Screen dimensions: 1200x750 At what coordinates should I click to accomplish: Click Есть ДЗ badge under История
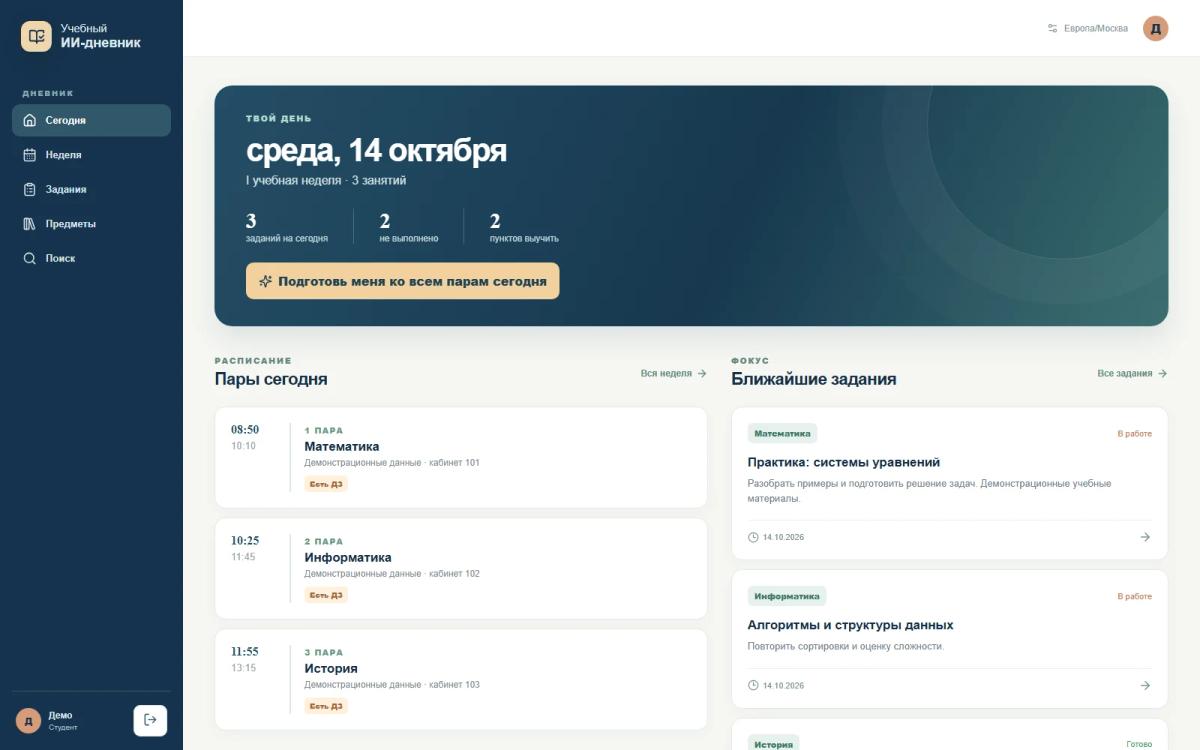click(326, 706)
